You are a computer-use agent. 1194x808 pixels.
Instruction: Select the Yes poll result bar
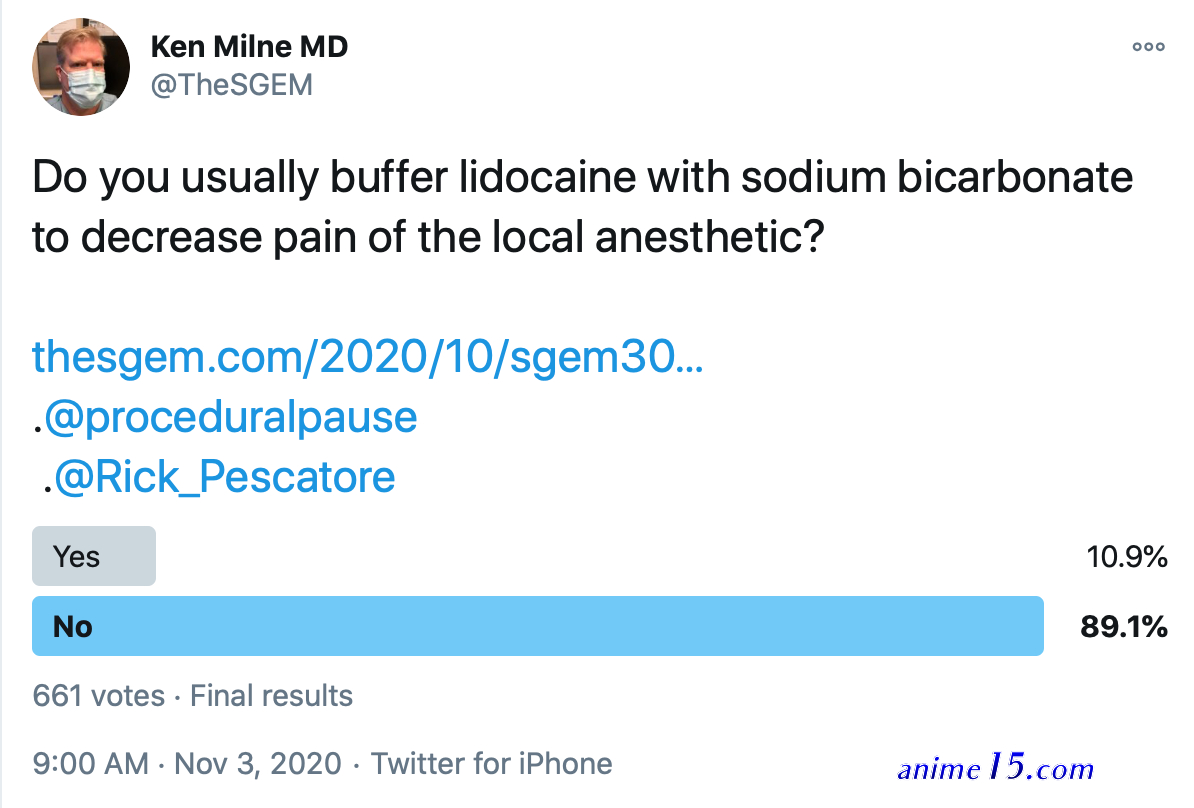point(94,556)
